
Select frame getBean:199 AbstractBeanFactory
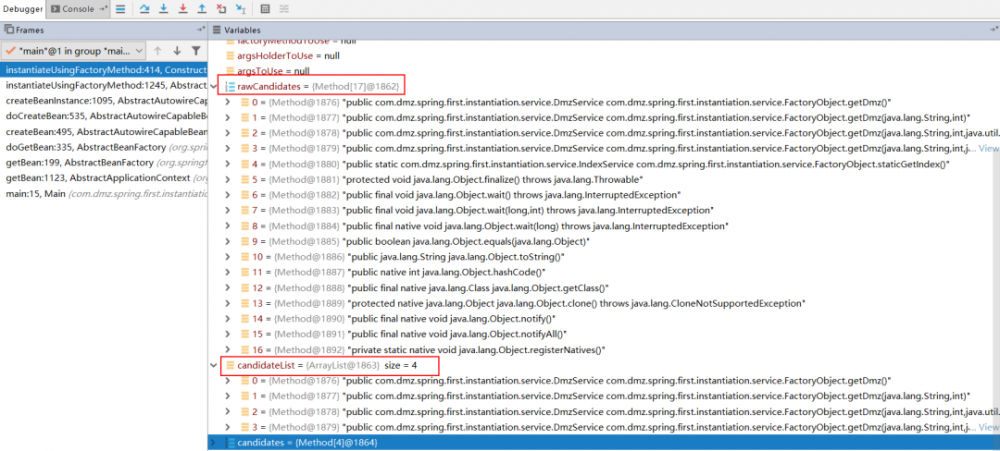click(x=104, y=163)
